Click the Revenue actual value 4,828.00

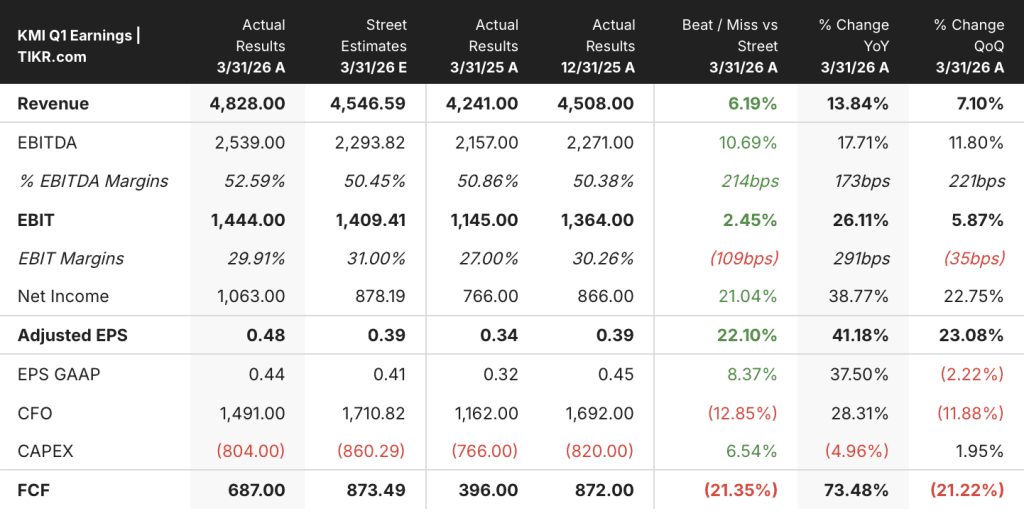248,103
